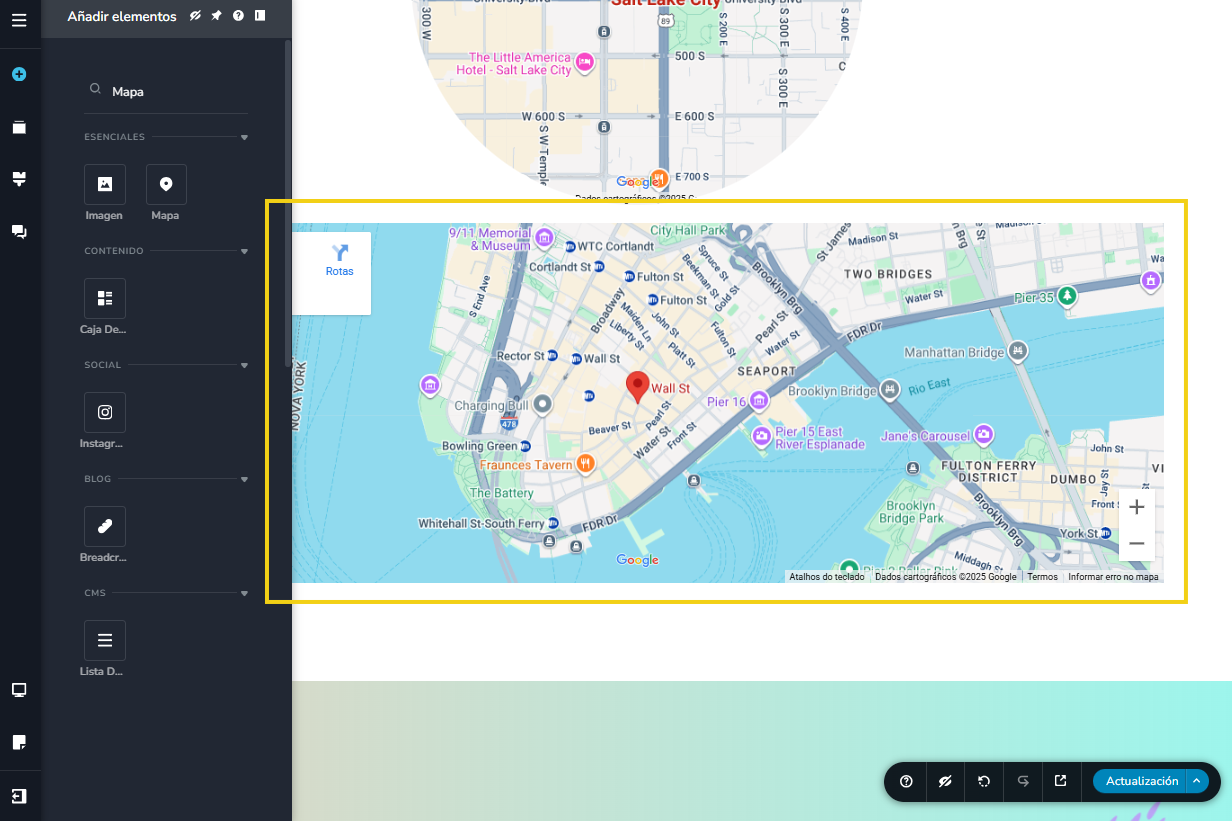Screen dimensions: 1232x821
Task: Add the Instagram social element
Action: click(x=105, y=413)
